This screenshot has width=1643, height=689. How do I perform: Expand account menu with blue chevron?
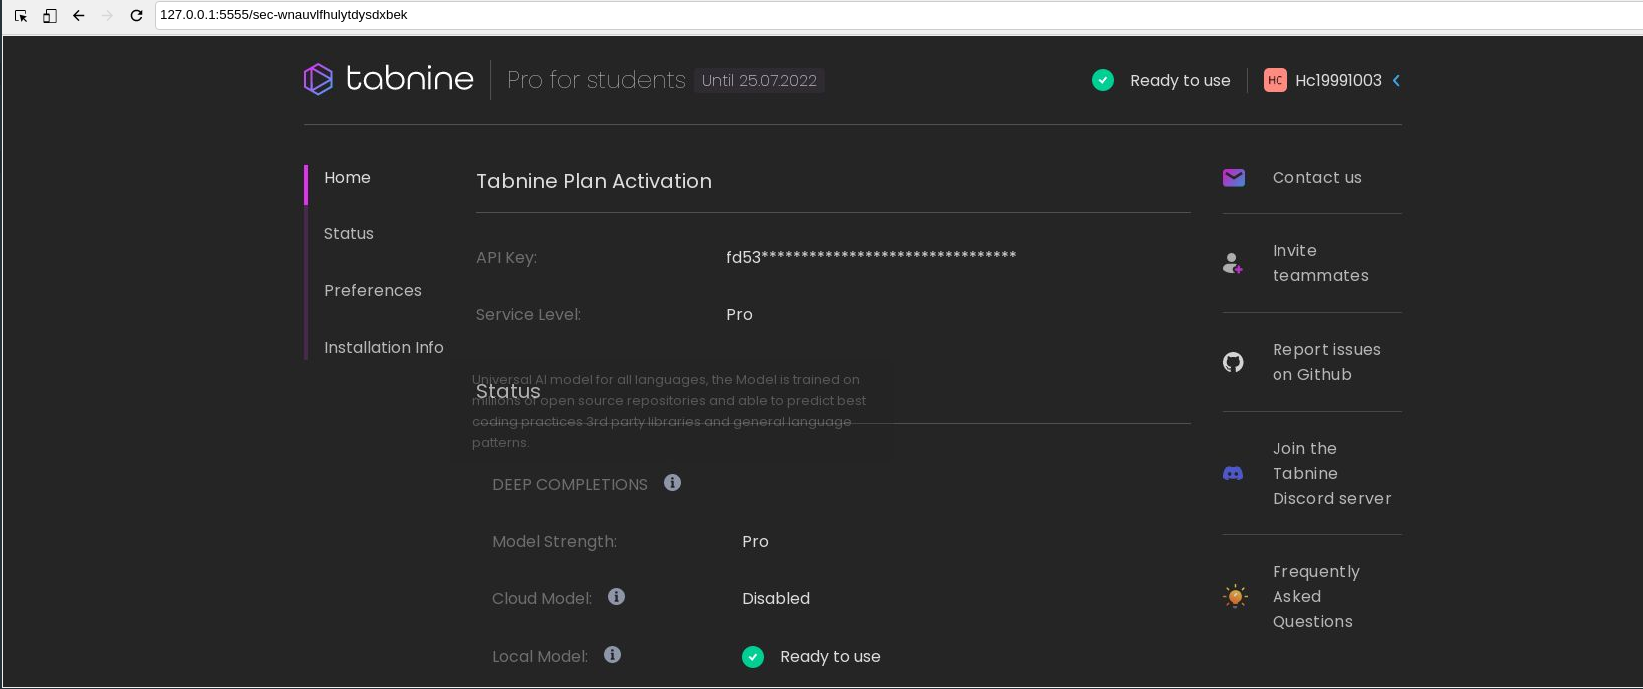click(x=1396, y=80)
